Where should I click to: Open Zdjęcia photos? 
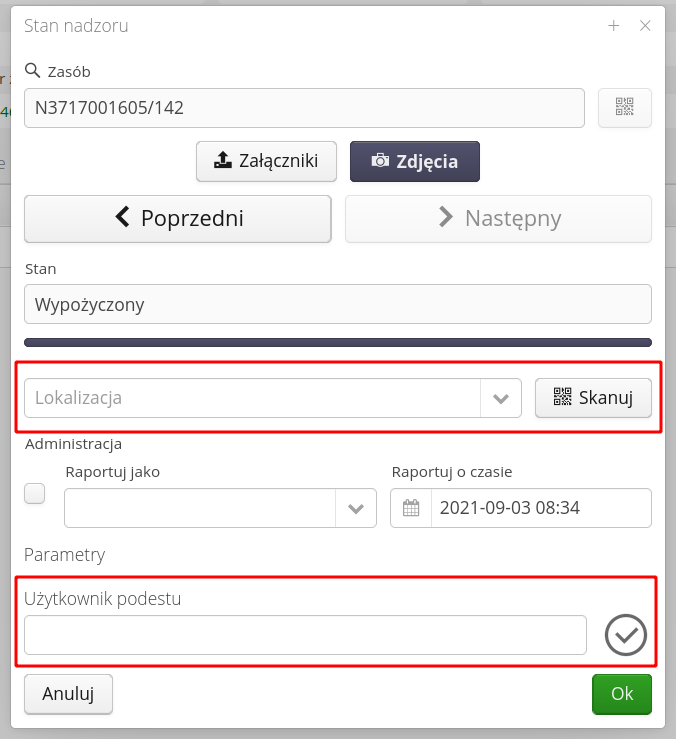pos(414,161)
